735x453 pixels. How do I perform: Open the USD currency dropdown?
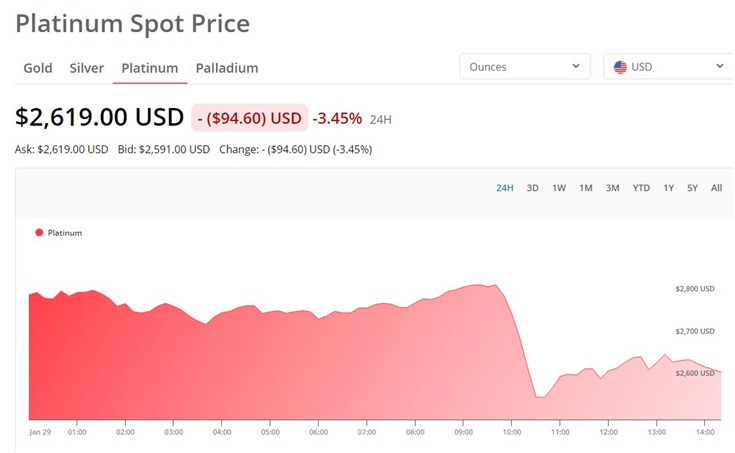tap(667, 67)
